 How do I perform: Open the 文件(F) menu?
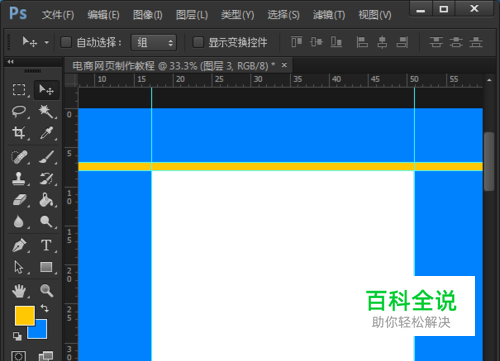[58, 15]
